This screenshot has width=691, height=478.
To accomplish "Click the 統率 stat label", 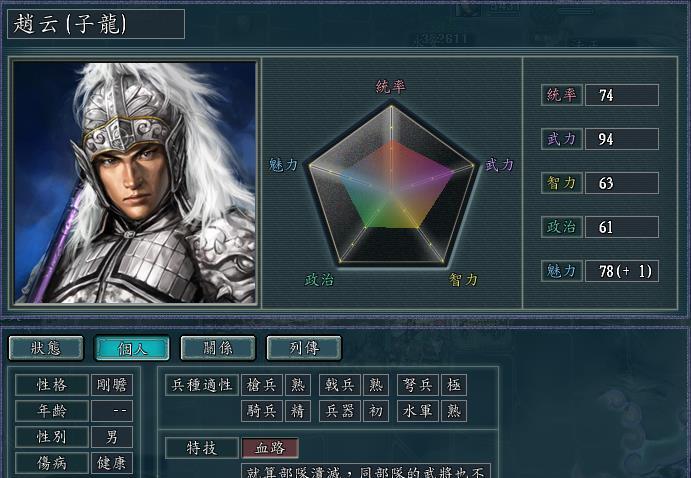I will (562, 95).
